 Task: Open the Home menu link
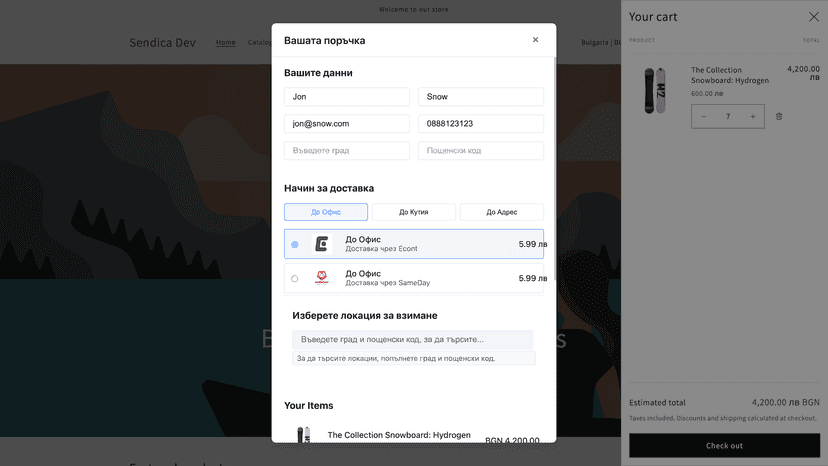point(225,42)
